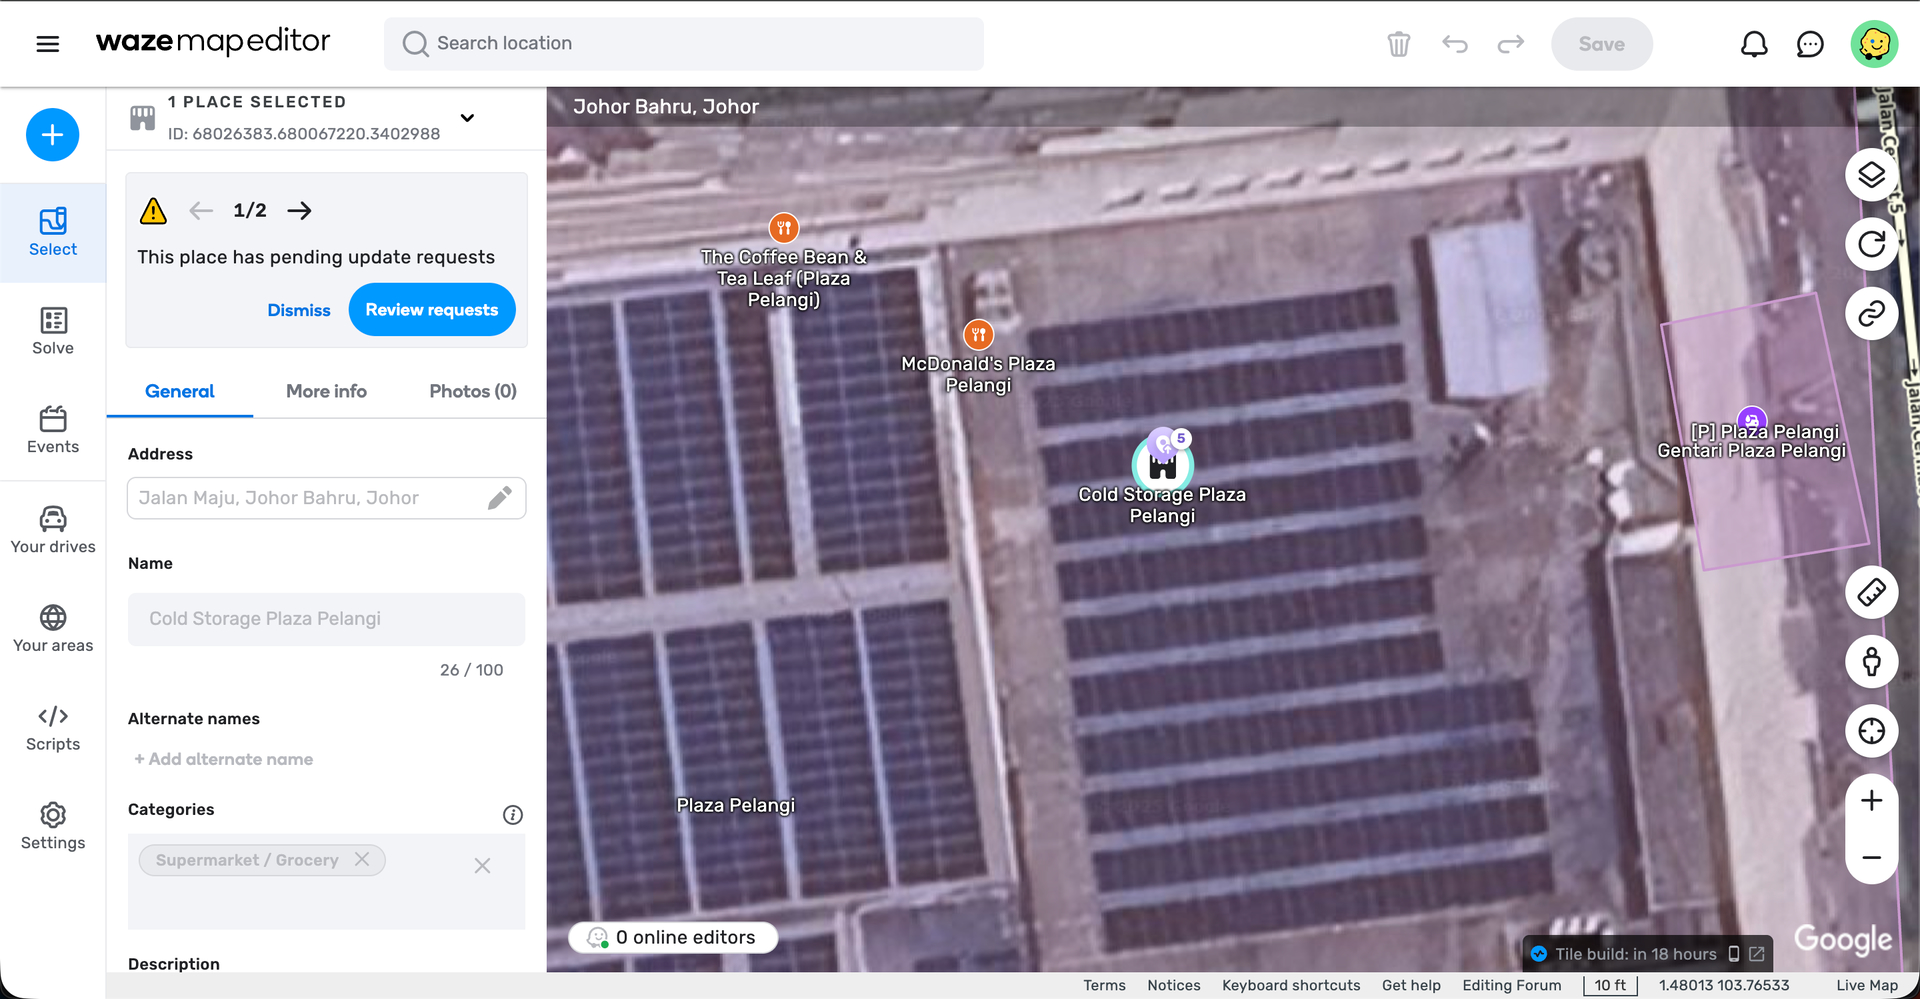Switch to the More info tab
Screen dimensions: 1920x999
point(326,391)
